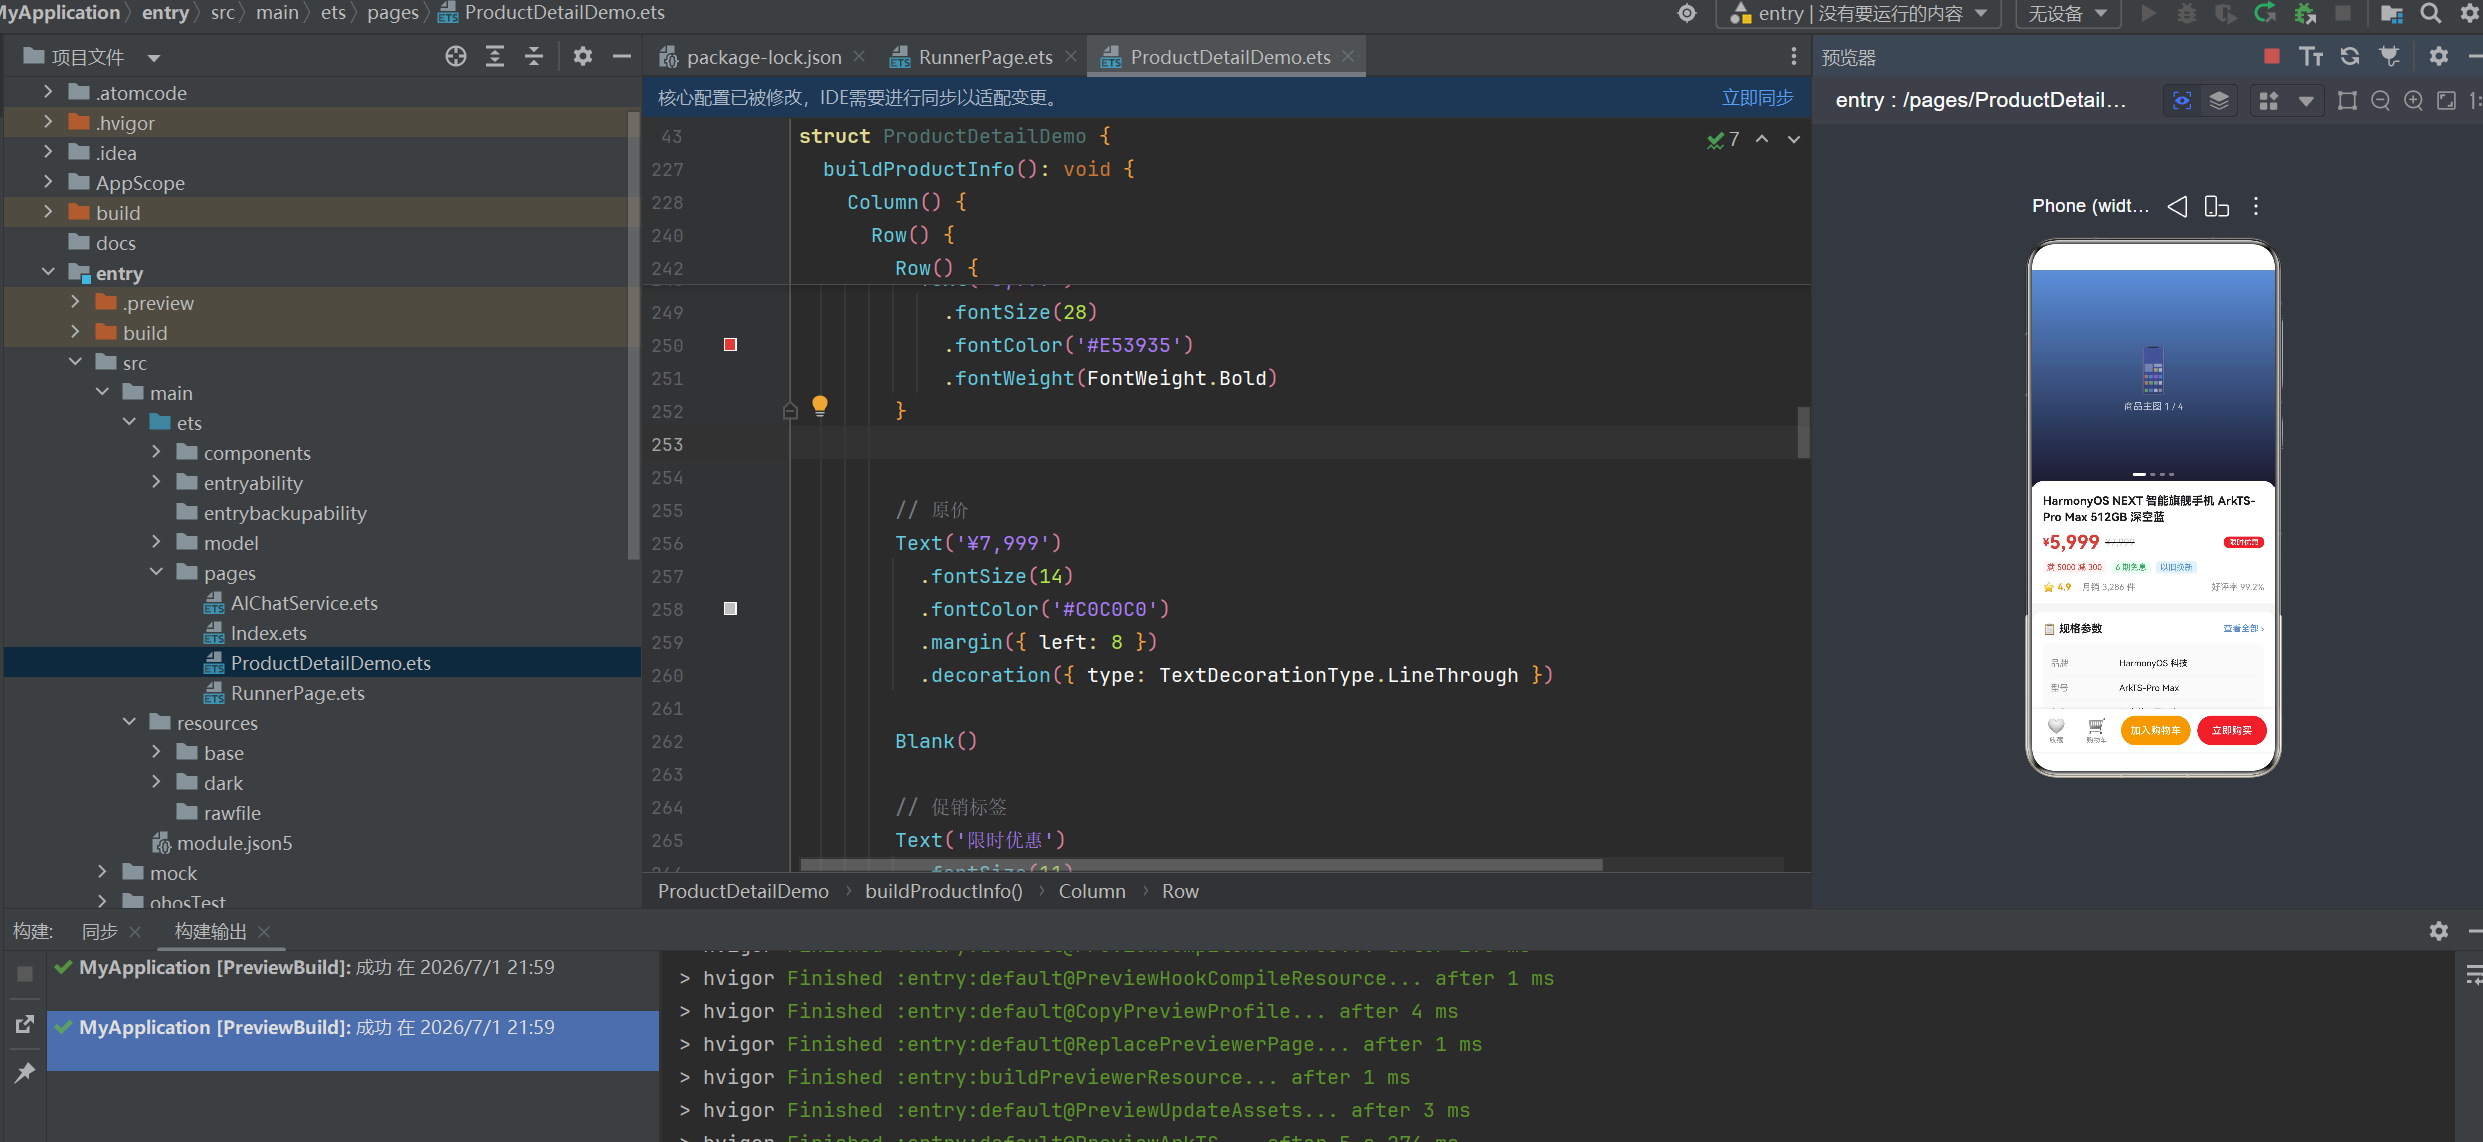Click the locate target icon in project panel

(x=456, y=56)
